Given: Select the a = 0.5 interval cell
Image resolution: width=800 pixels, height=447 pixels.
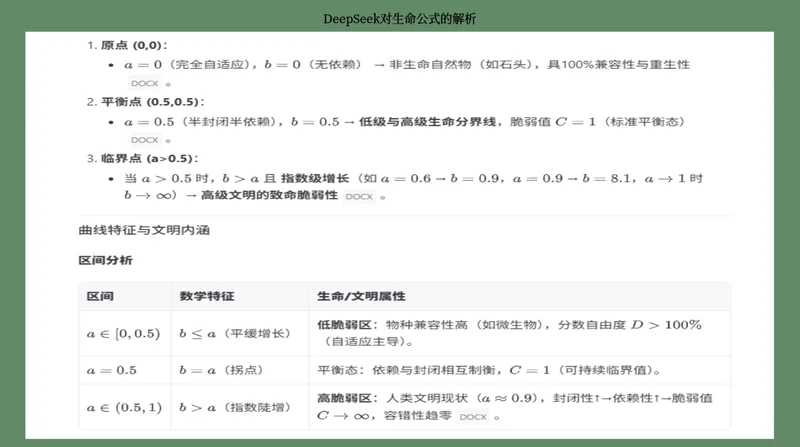Looking at the screenshot, I should click(x=112, y=369).
